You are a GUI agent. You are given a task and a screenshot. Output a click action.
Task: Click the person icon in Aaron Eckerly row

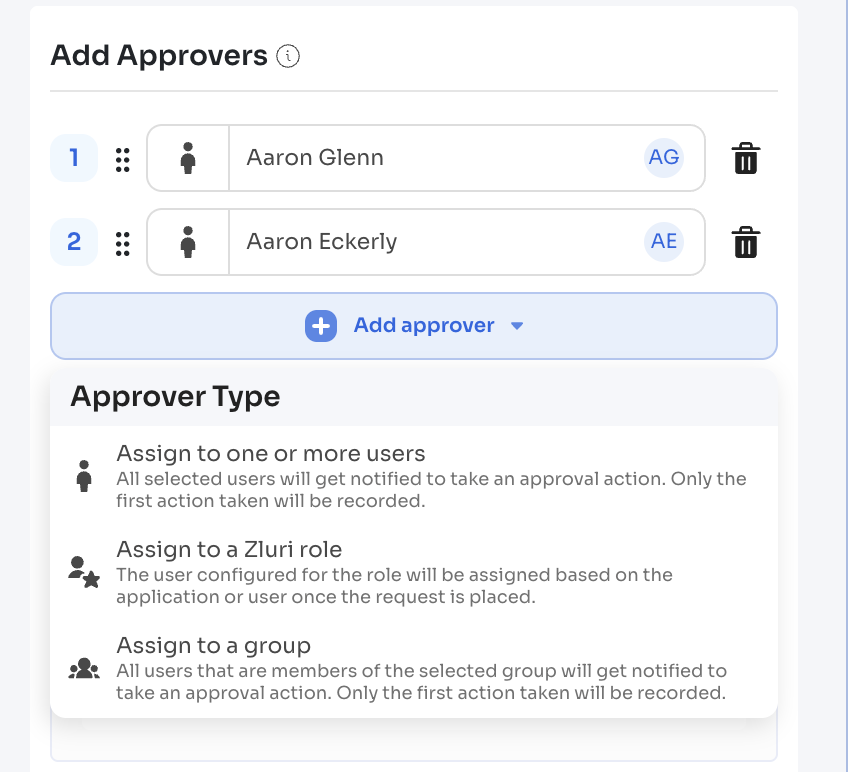point(188,242)
